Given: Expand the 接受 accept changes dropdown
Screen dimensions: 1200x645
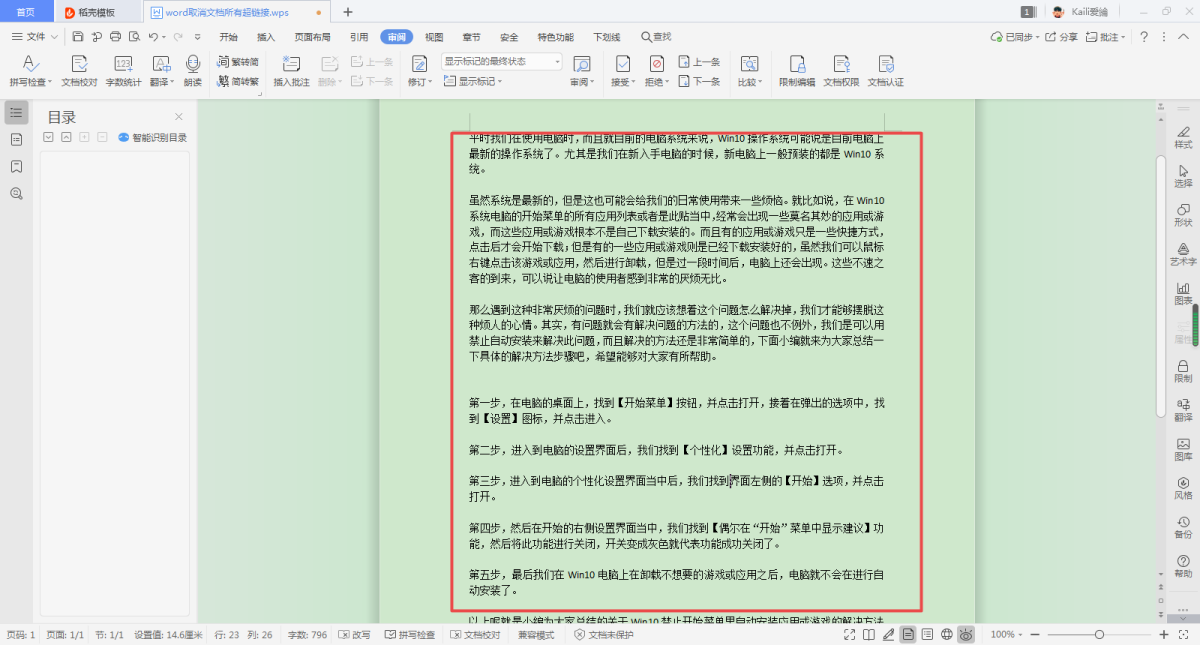Looking at the screenshot, I should (x=623, y=82).
